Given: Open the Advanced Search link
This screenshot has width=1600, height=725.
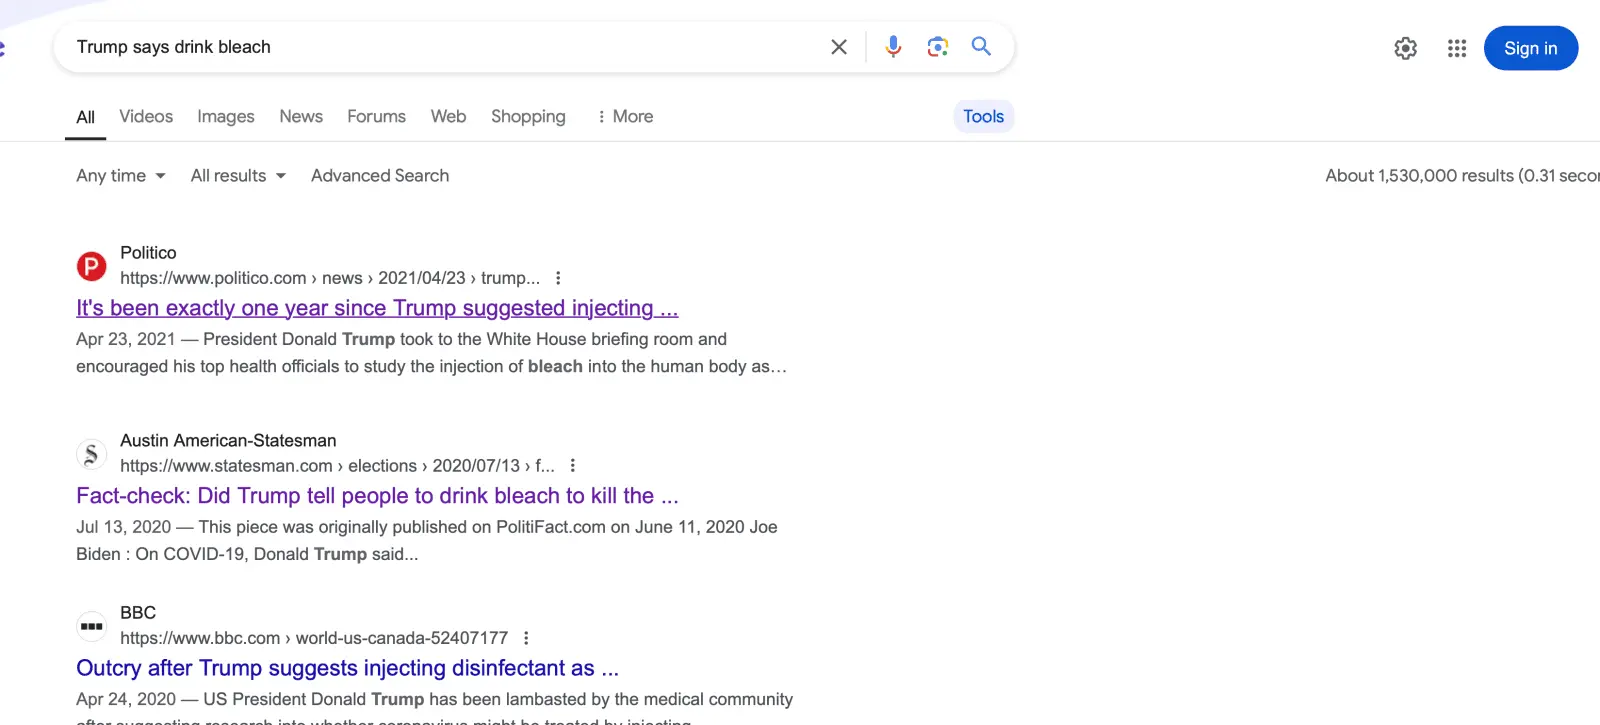Looking at the screenshot, I should (380, 176).
